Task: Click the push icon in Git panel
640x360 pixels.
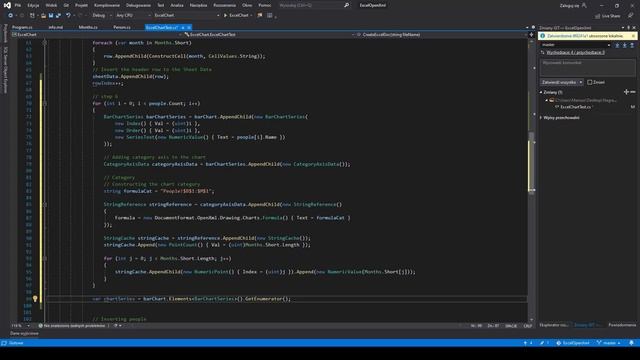Action: click(x=632, y=45)
